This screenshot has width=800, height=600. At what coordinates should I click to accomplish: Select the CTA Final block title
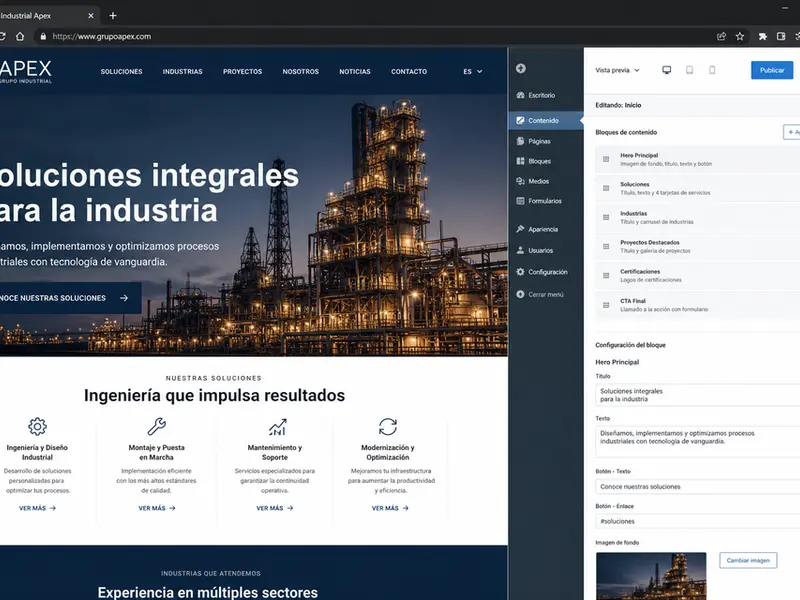tap(633, 301)
